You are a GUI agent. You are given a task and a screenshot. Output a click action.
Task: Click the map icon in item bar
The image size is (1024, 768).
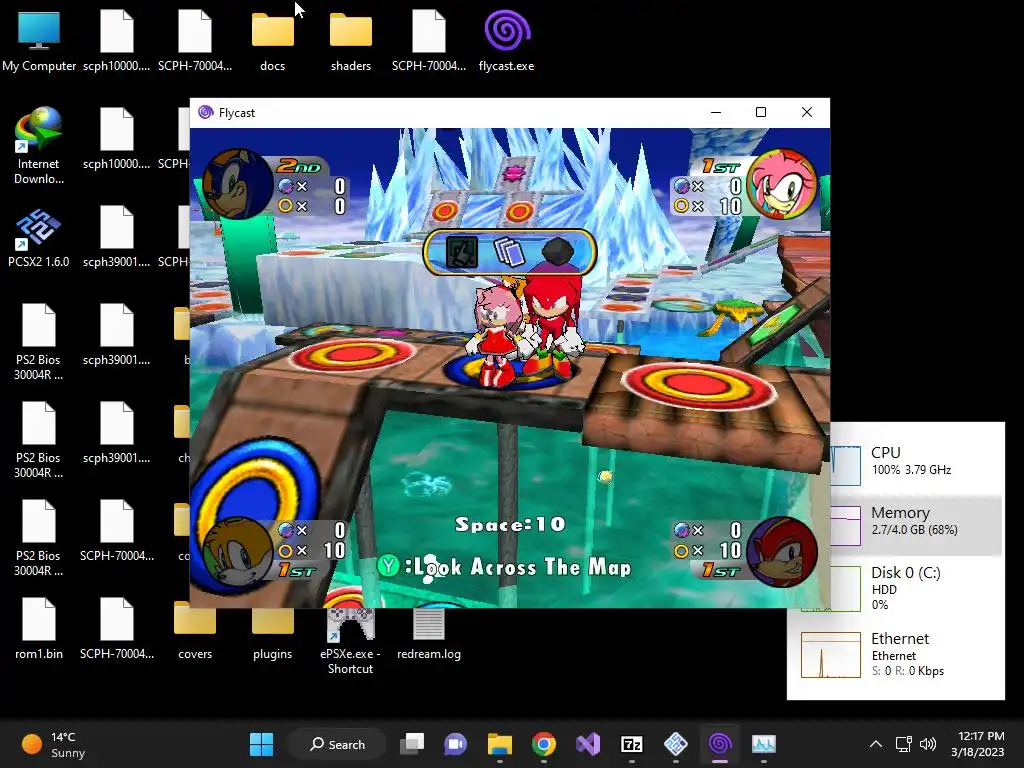click(462, 253)
